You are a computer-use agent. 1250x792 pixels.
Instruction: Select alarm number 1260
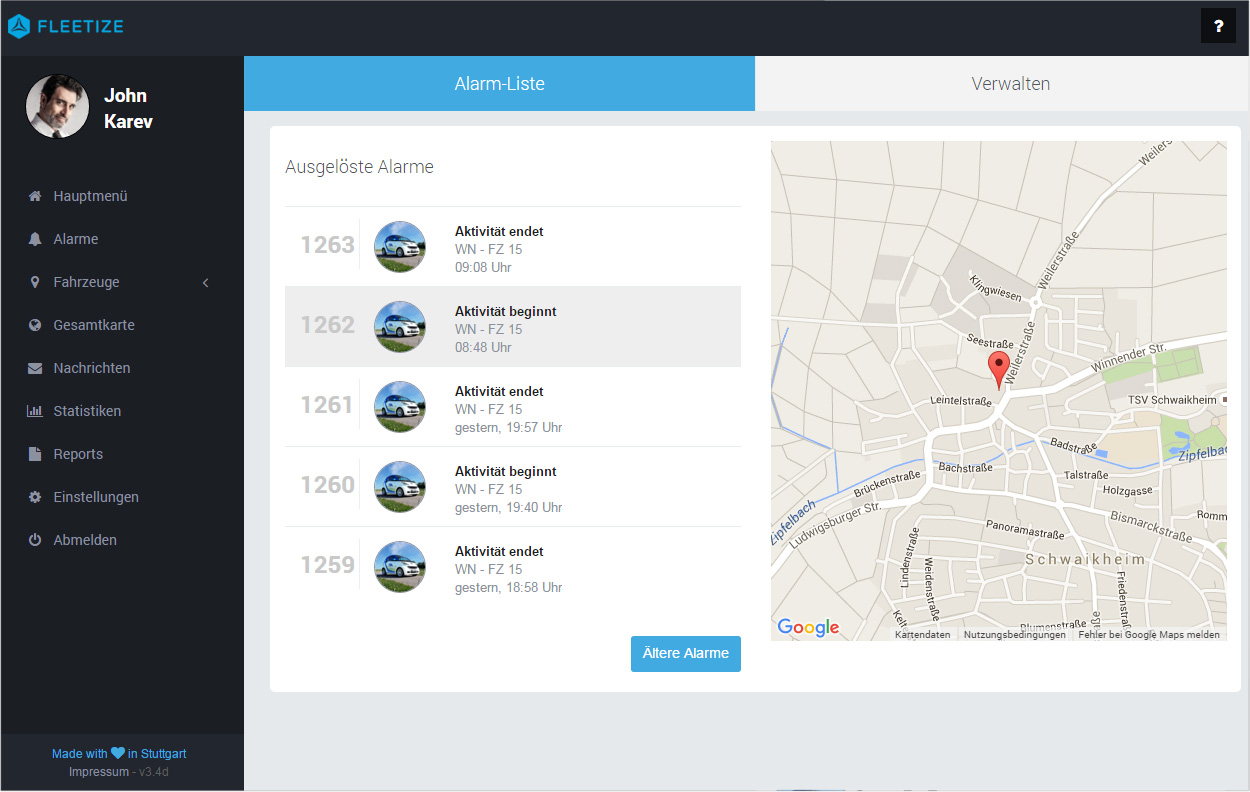pos(328,485)
